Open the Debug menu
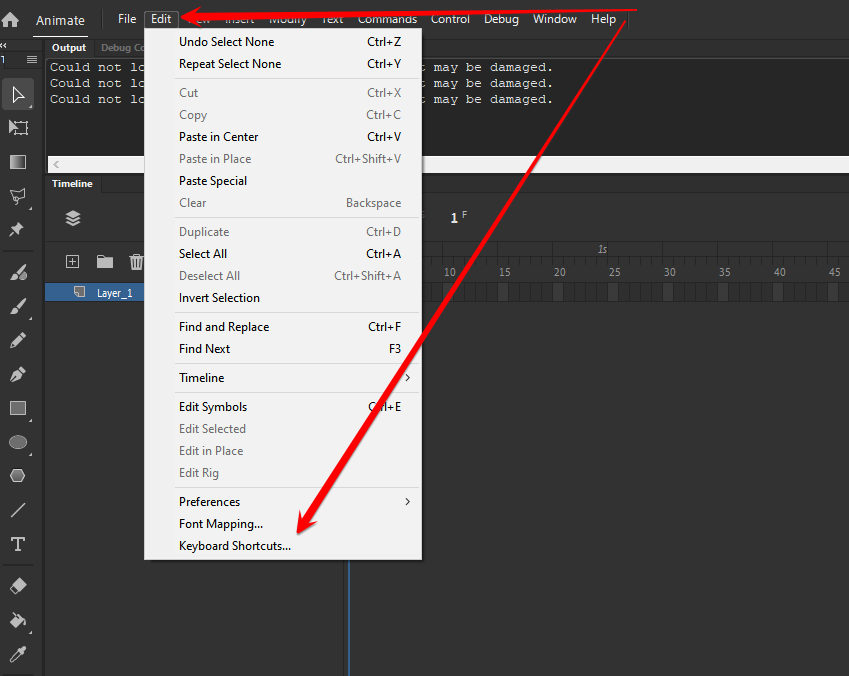Viewport: 849px width, 676px height. (x=501, y=19)
